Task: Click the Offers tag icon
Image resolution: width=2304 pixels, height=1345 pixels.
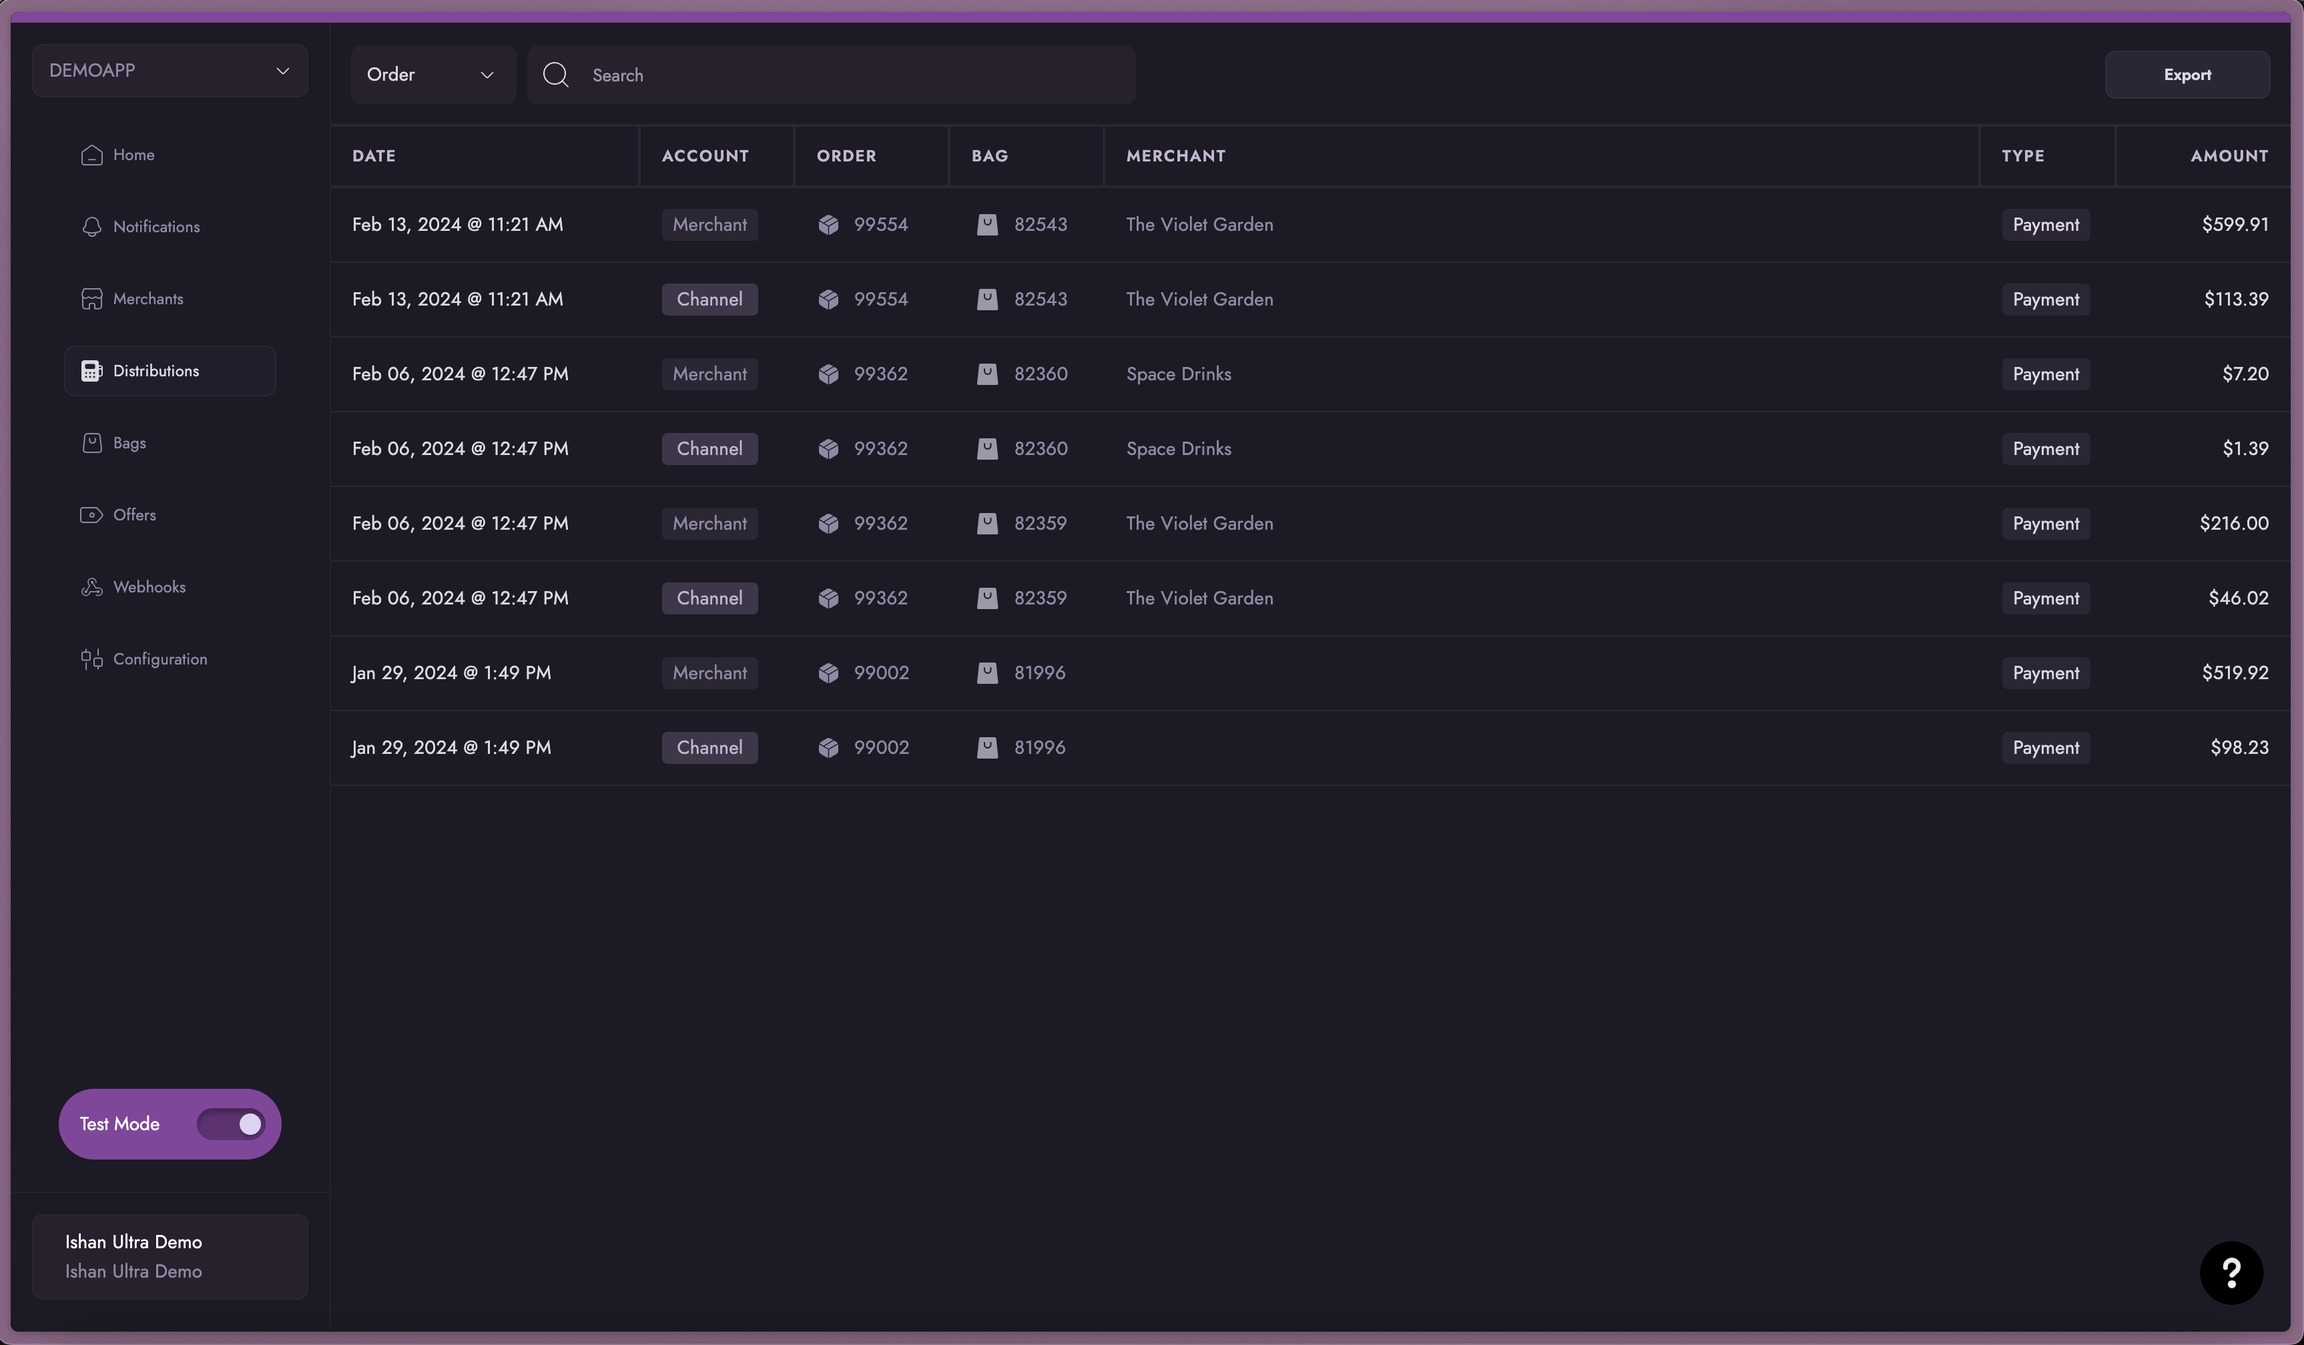Action: [x=91, y=515]
